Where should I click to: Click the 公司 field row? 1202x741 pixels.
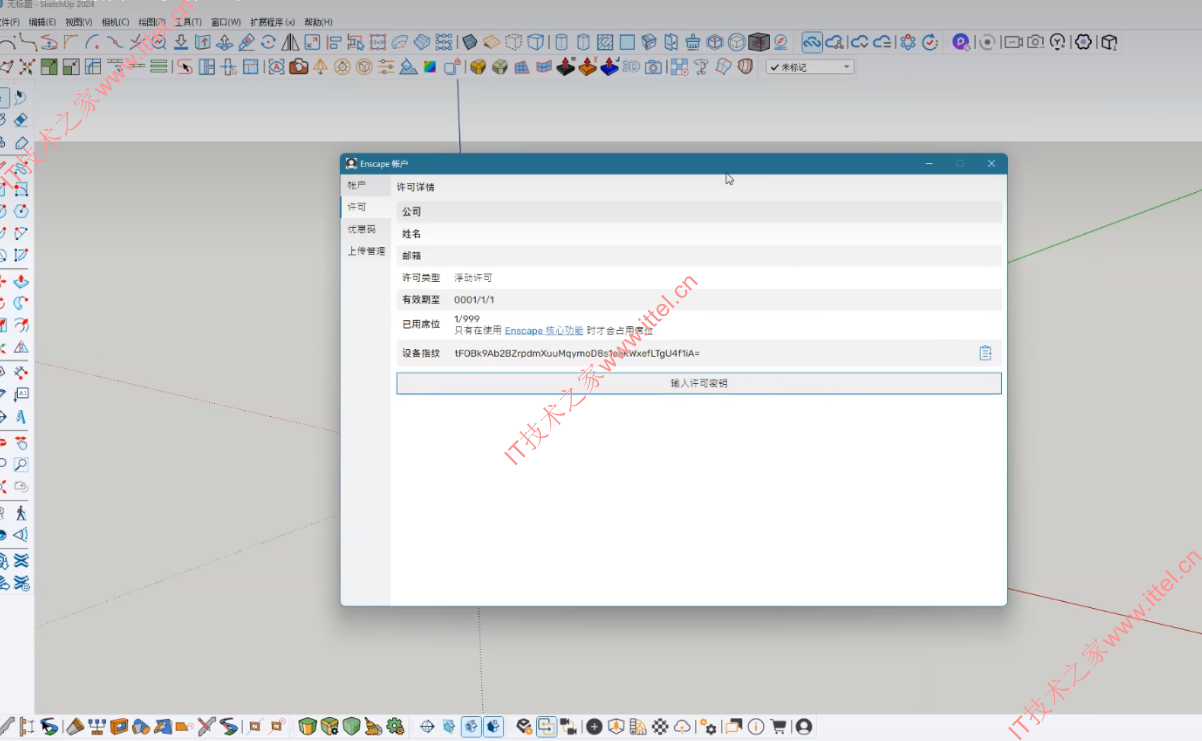[x=699, y=212]
